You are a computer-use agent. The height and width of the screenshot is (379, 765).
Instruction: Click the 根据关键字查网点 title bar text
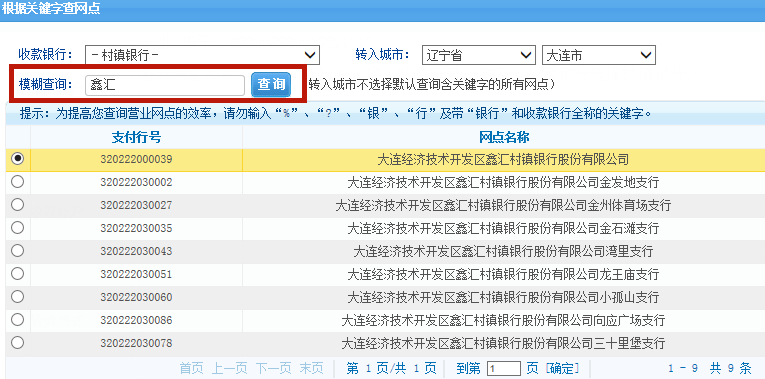pyautogui.click(x=51, y=9)
